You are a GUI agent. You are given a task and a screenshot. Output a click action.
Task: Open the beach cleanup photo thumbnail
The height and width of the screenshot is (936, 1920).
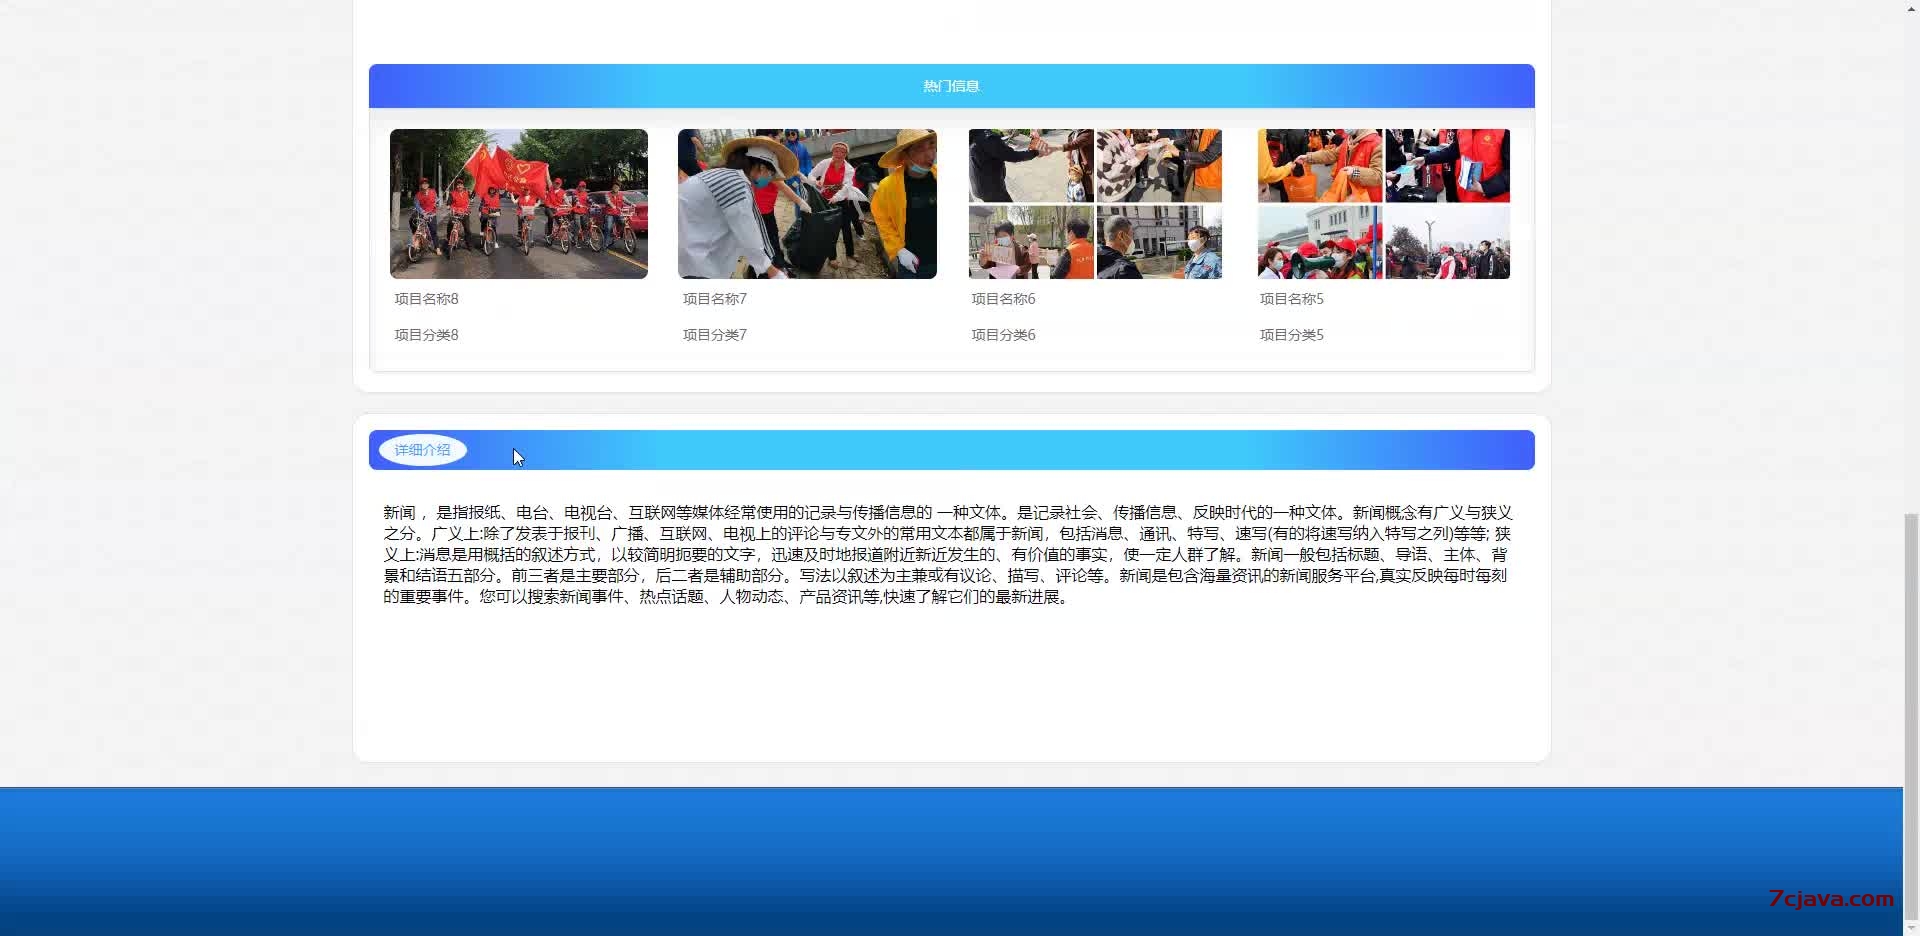click(x=807, y=203)
